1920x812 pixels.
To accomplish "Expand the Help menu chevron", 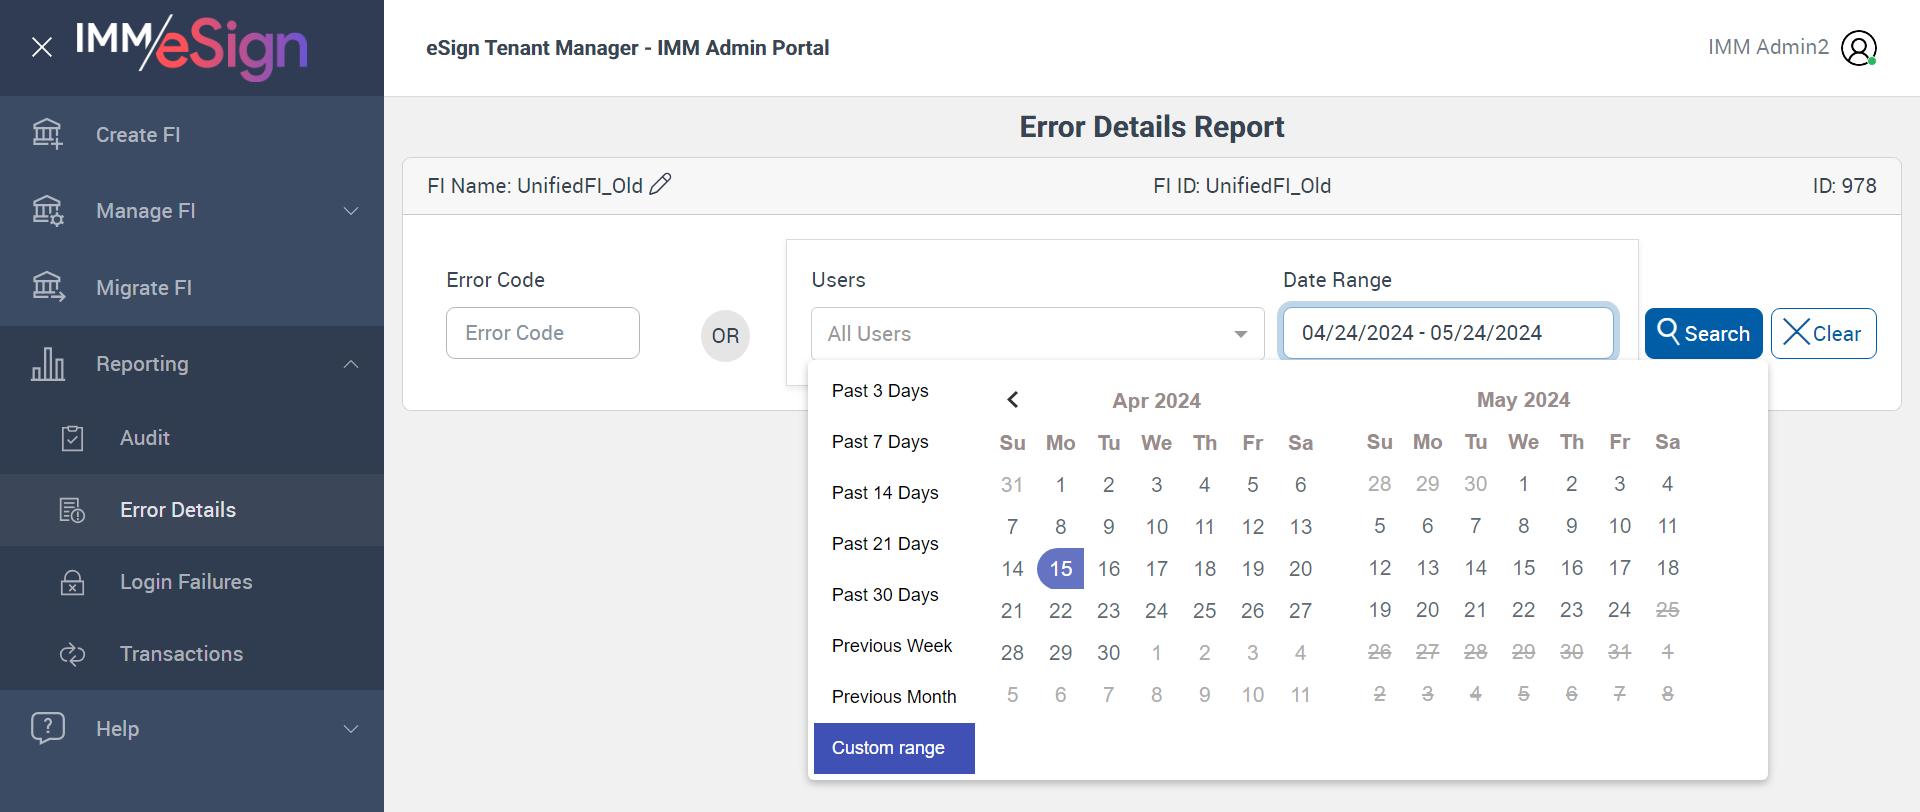I will click(351, 729).
